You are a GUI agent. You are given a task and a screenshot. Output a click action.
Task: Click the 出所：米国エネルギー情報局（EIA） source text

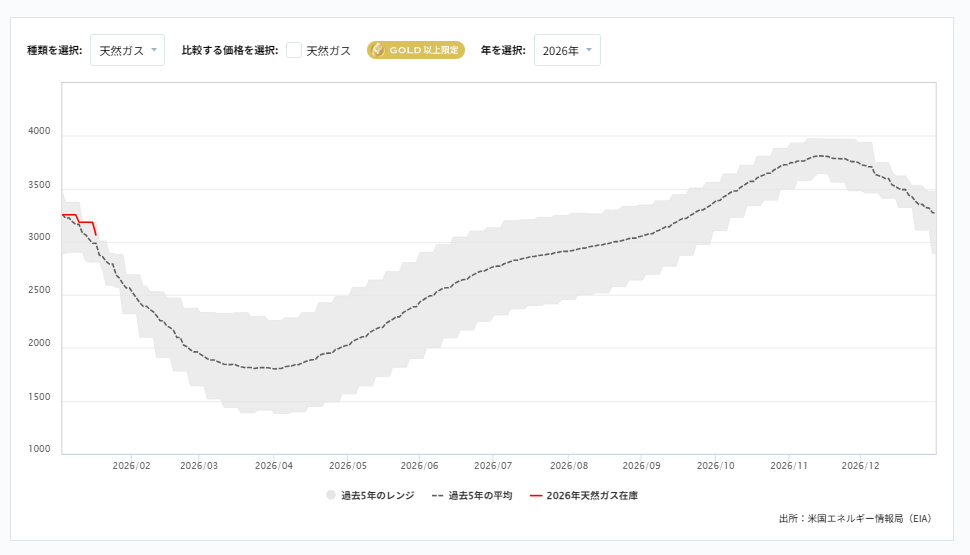[856, 518]
